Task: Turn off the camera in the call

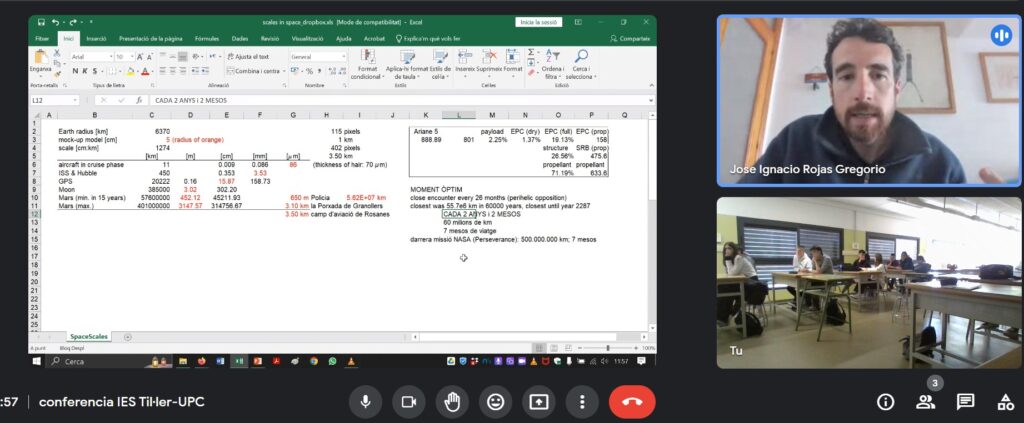Action: 408,401
